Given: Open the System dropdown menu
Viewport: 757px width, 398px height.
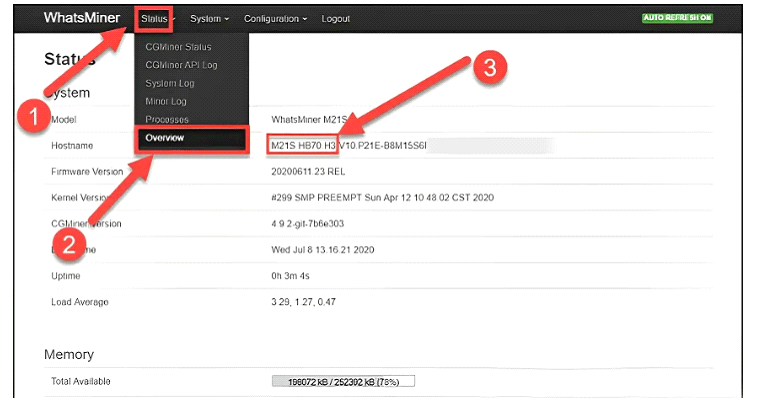Looking at the screenshot, I should pos(209,19).
